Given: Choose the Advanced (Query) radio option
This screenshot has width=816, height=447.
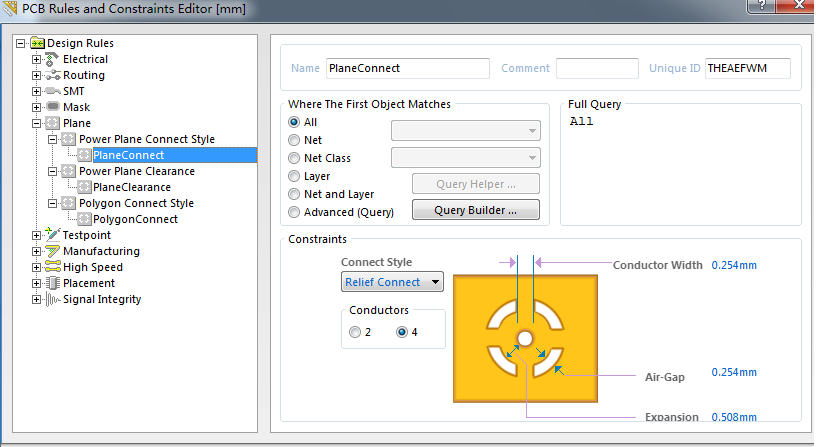Looking at the screenshot, I should tap(294, 212).
